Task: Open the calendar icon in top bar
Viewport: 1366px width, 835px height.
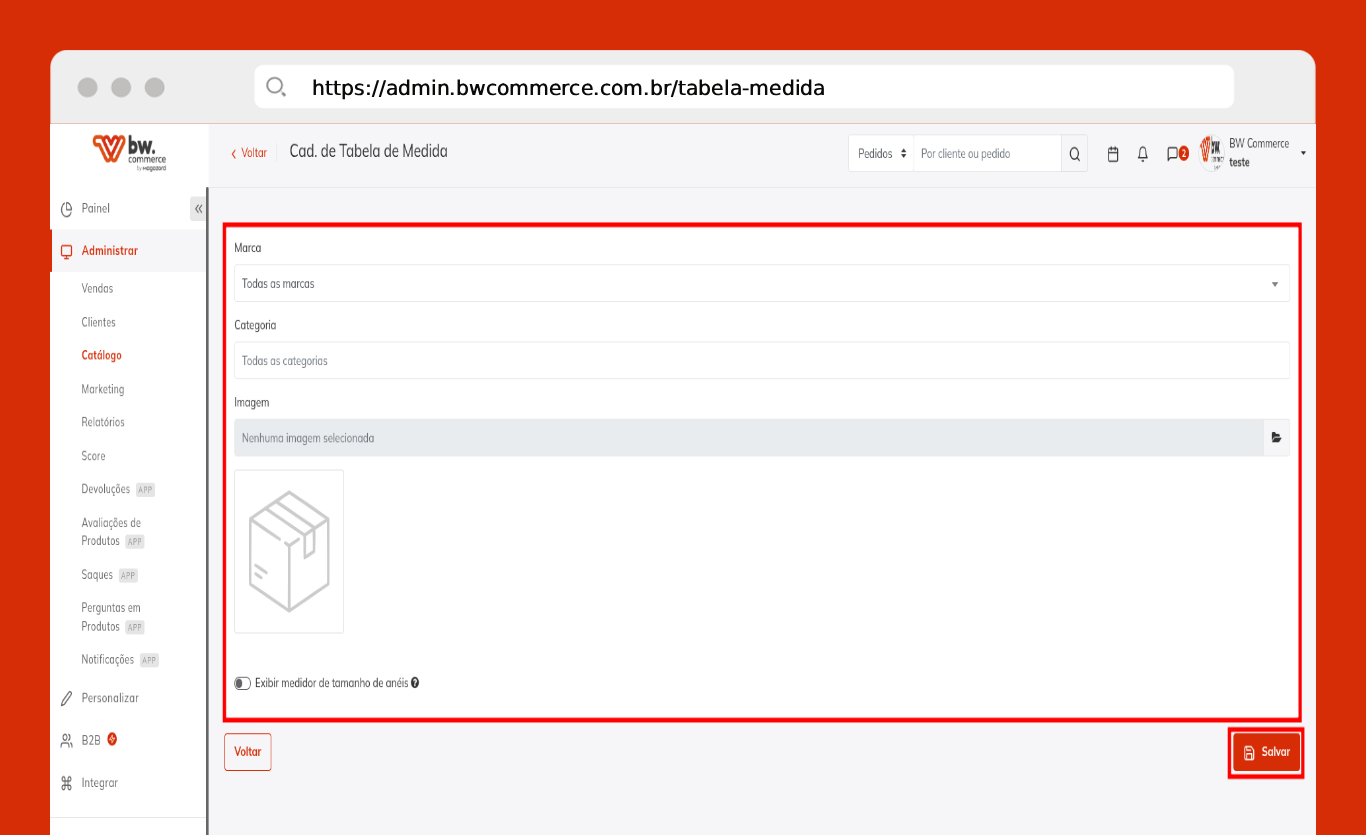Action: point(1113,154)
